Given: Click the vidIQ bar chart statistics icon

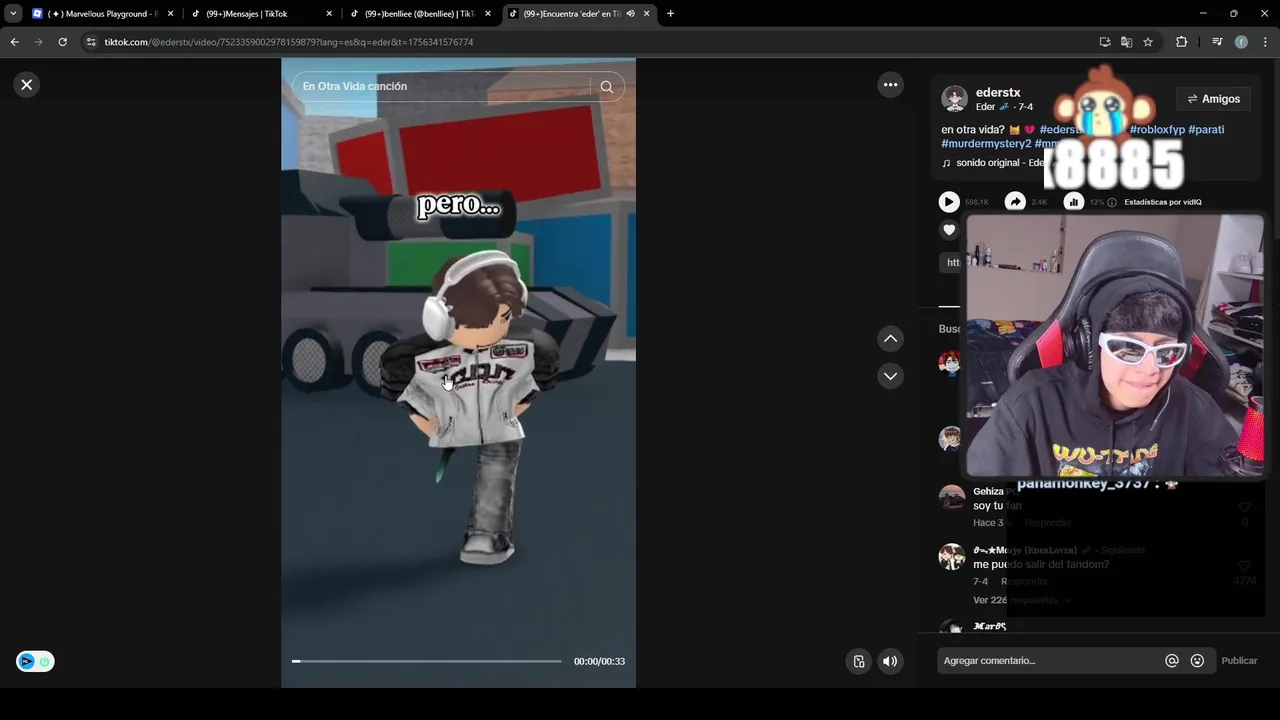Looking at the screenshot, I should click(x=1074, y=202).
